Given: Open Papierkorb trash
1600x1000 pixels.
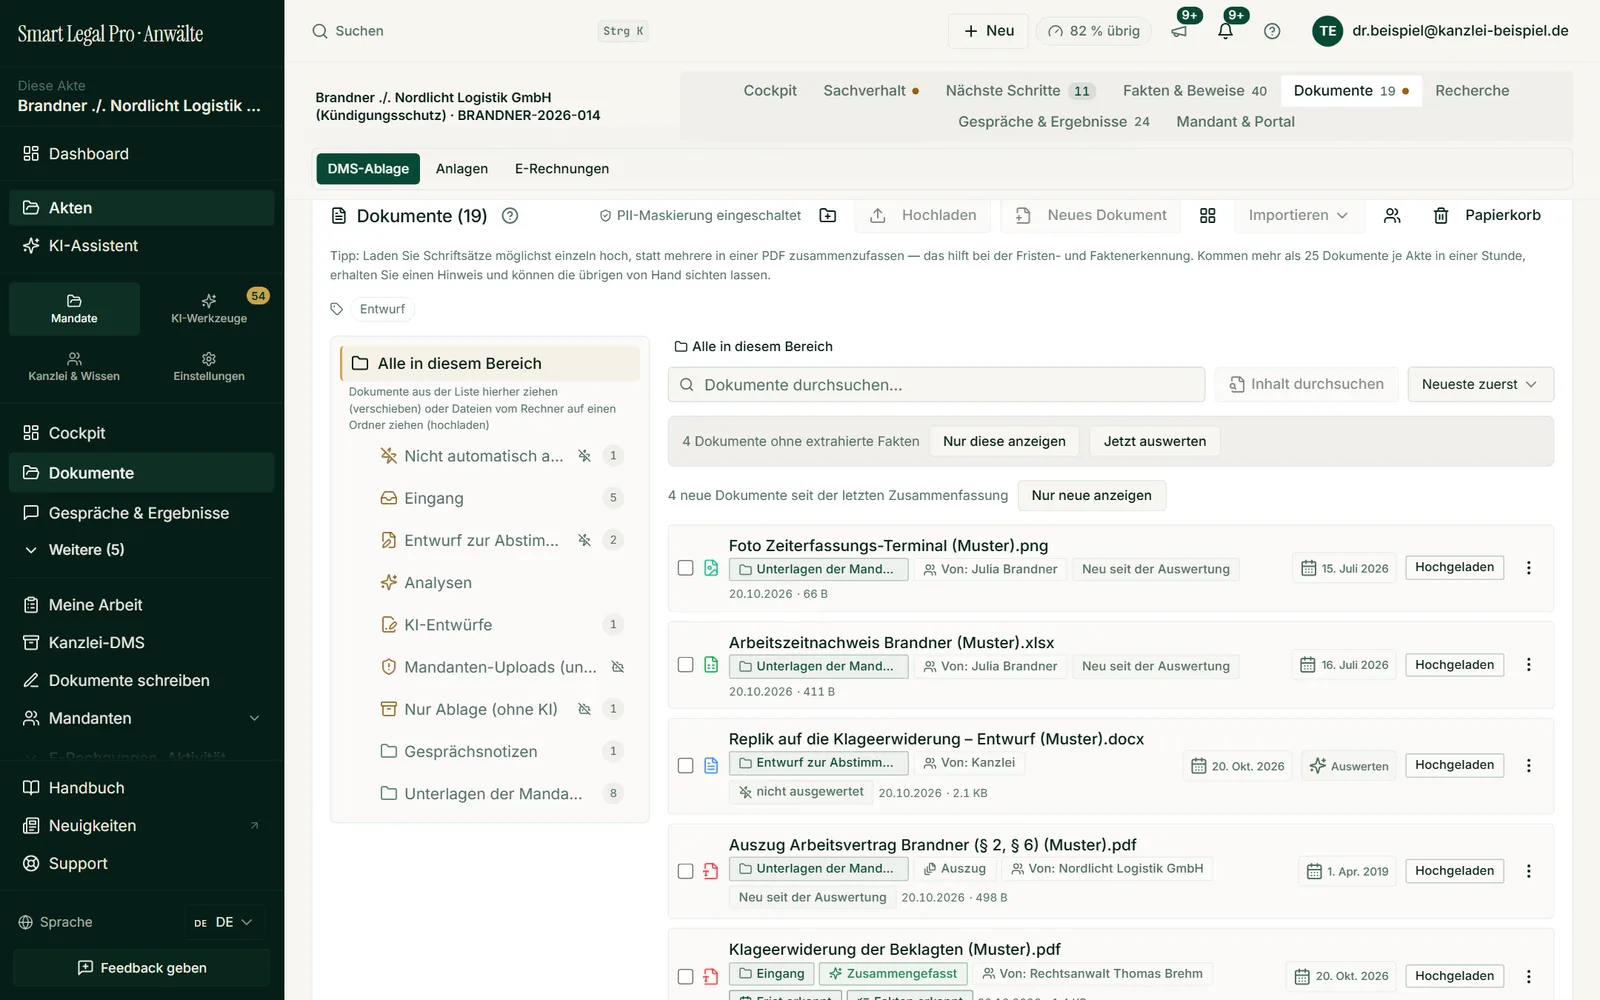Looking at the screenshot, I should [1487, 215].
